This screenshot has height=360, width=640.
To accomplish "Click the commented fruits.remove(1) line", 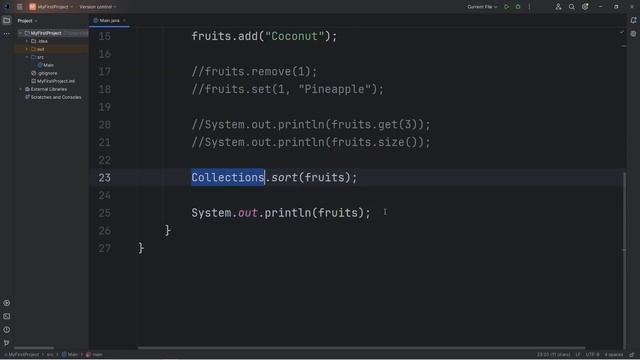I will 254,72.
